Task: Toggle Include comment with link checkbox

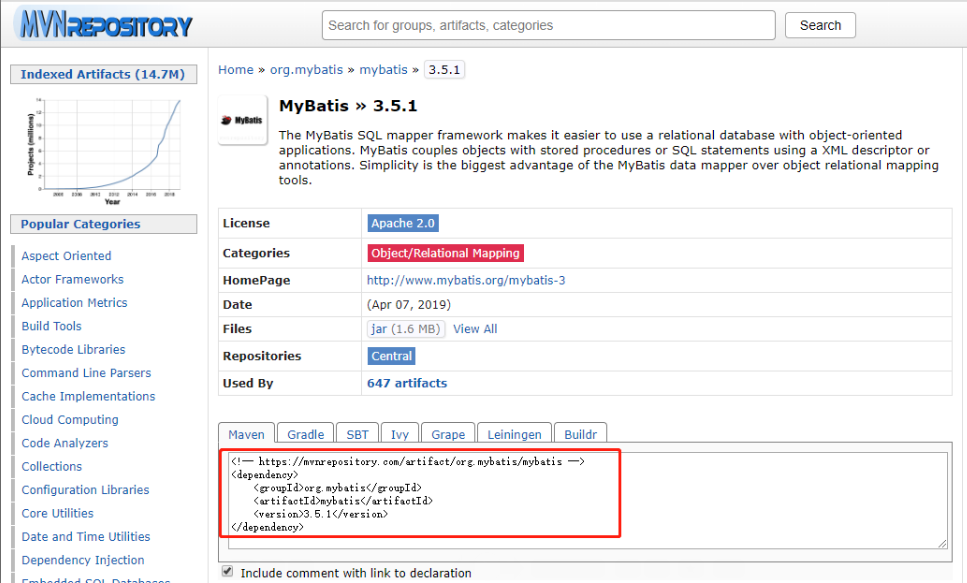Action: coord(228,571)
